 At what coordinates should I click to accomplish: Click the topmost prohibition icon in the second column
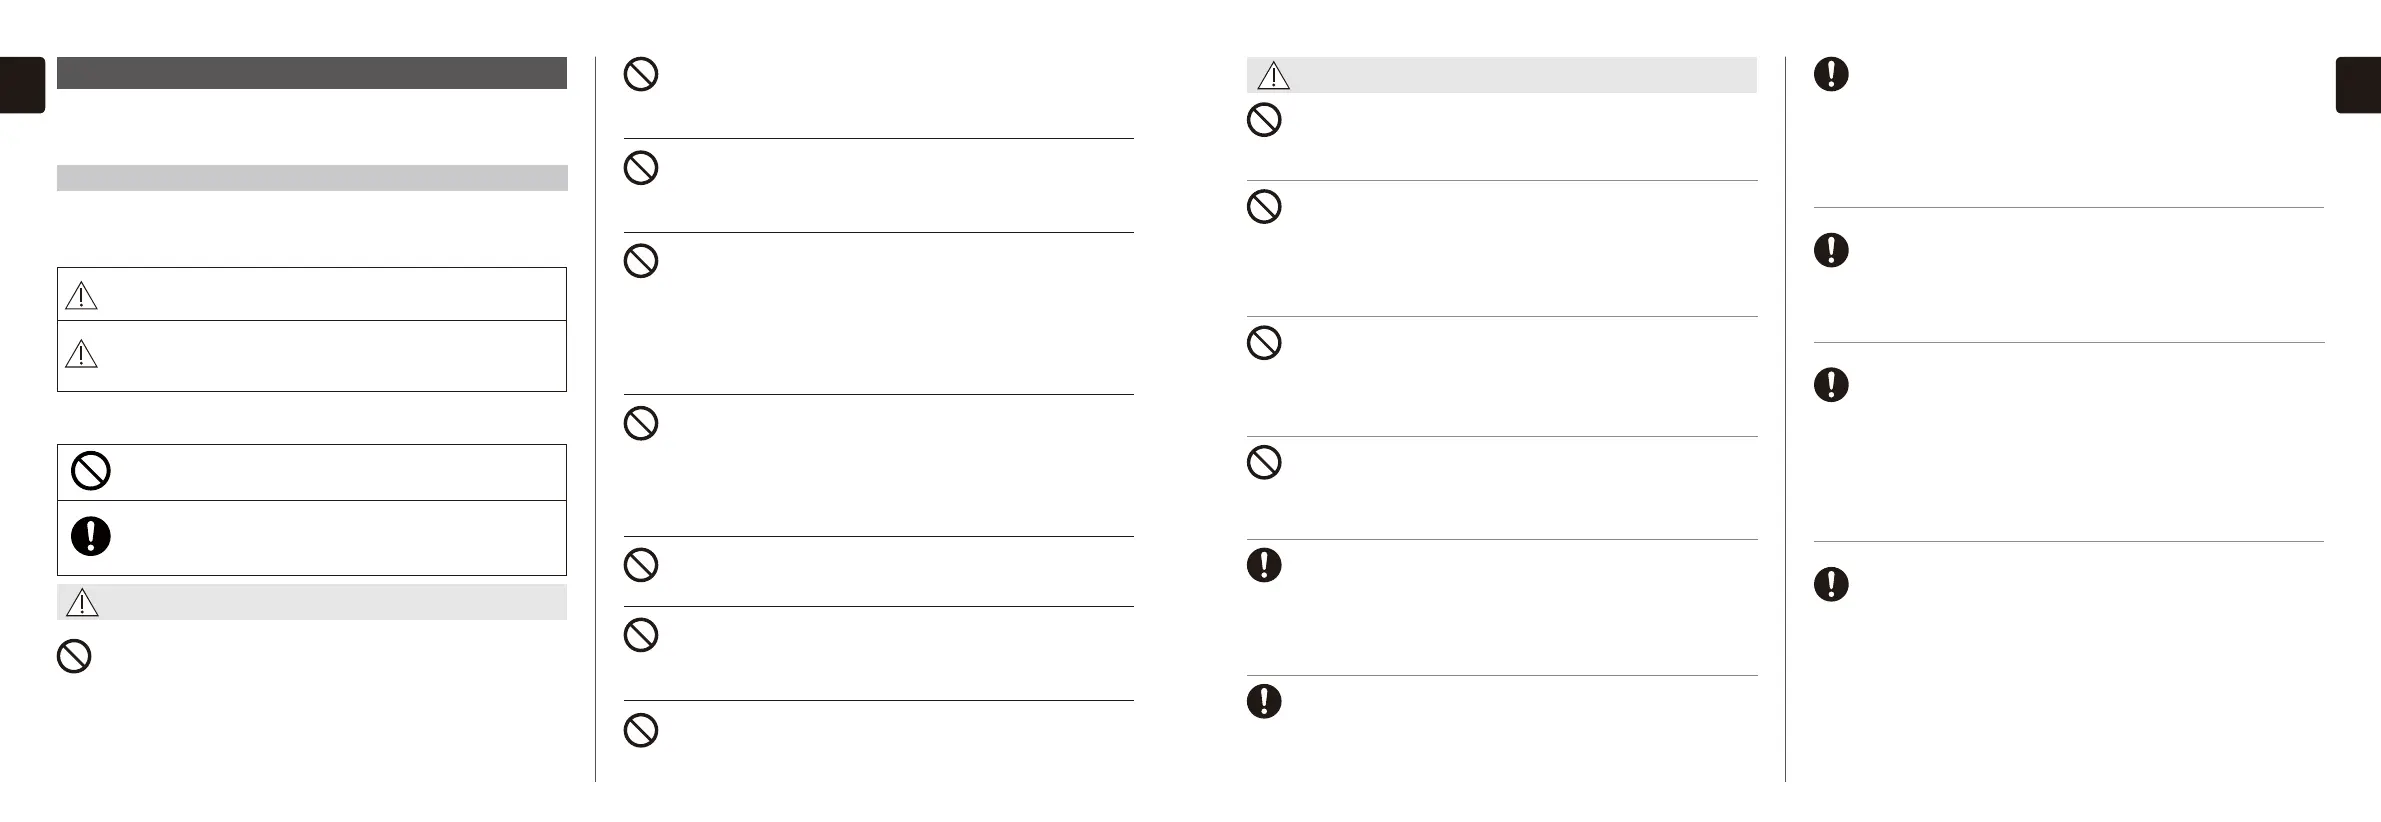click(641, 74)
